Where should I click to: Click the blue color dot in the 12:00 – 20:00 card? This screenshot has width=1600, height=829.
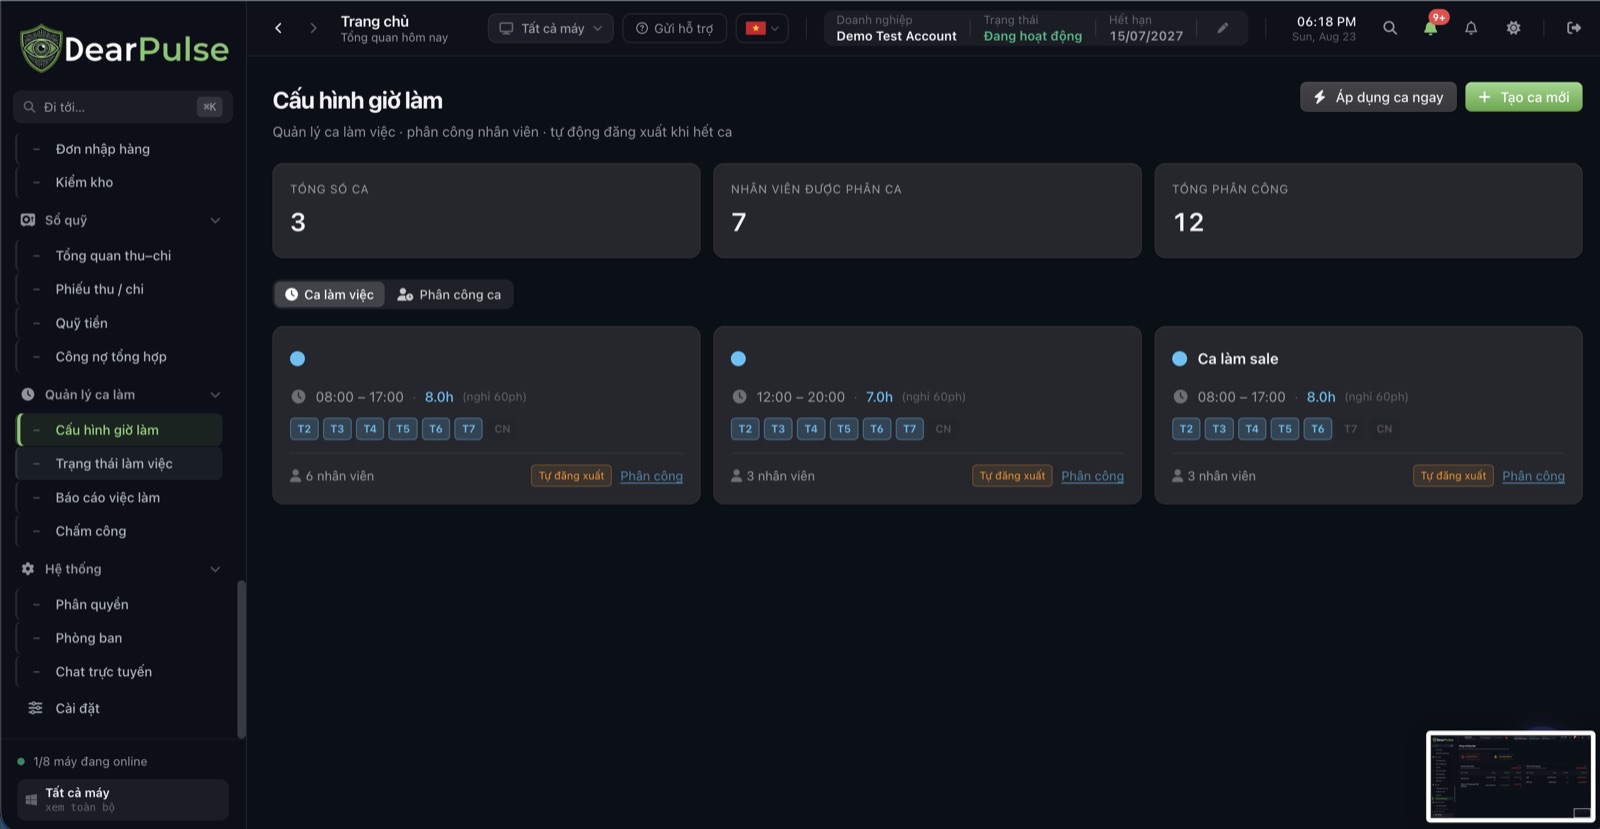739,359
